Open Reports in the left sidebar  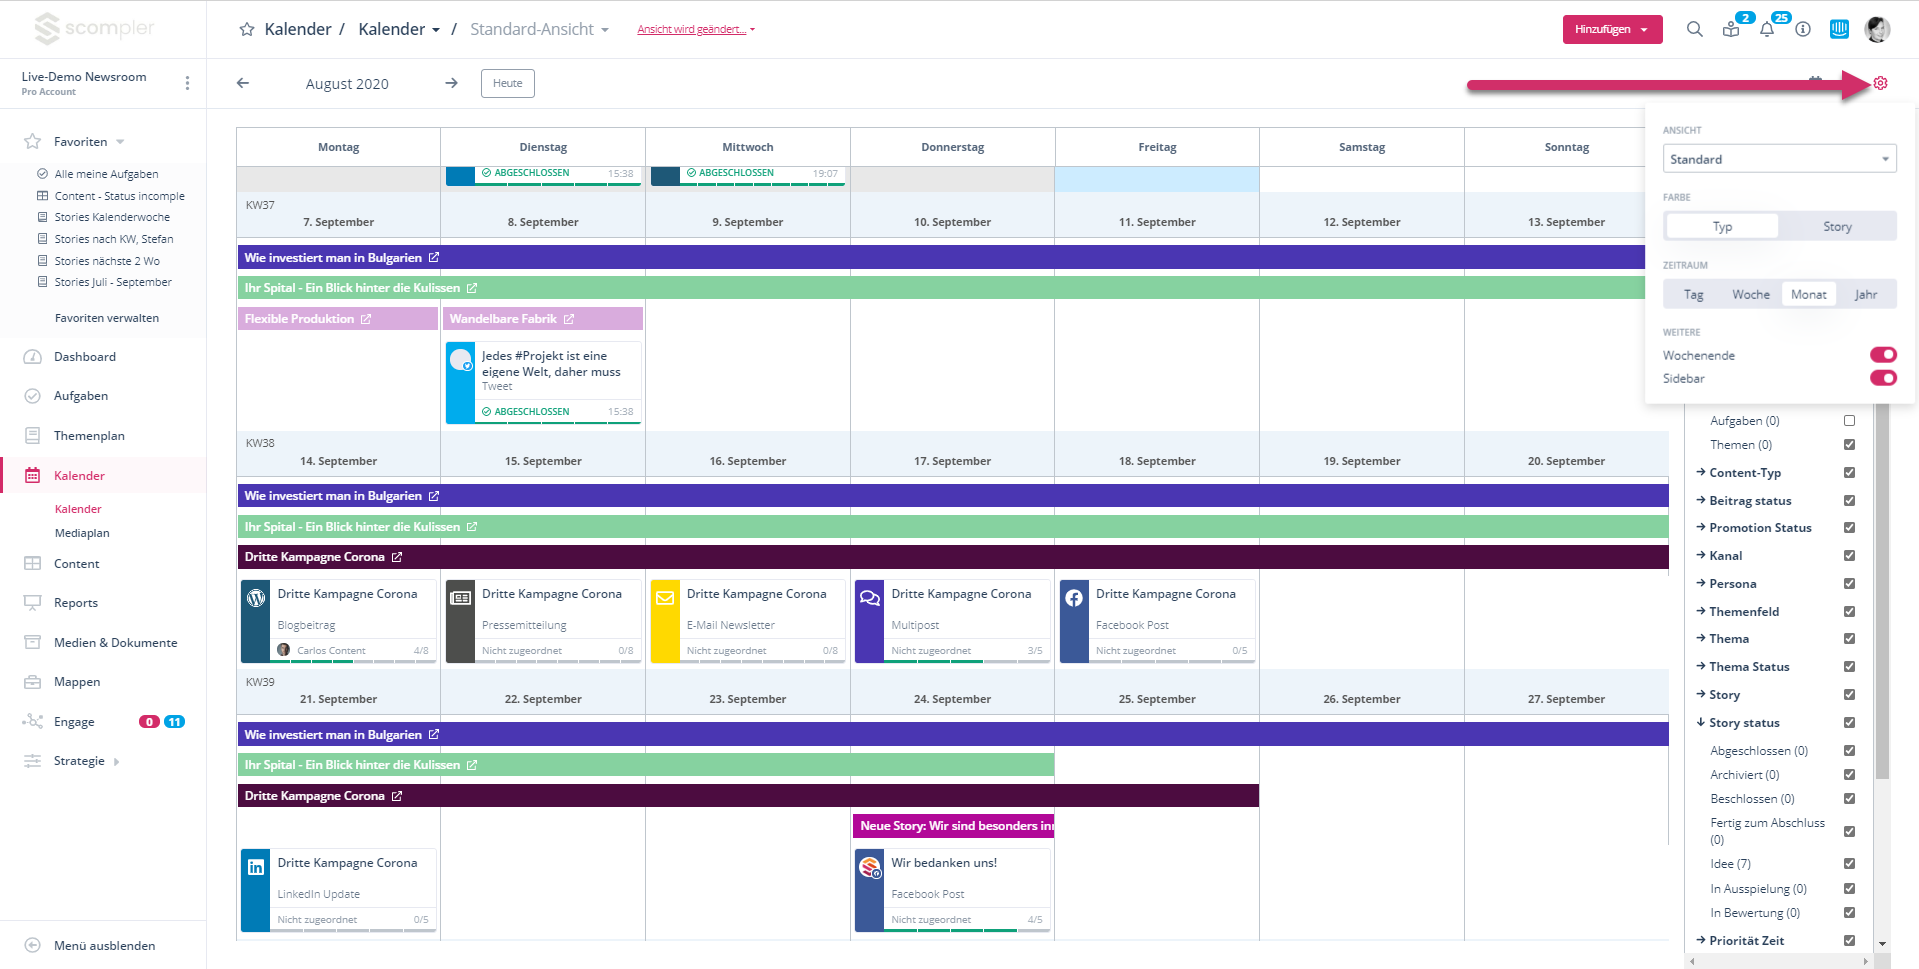point(76,603)
